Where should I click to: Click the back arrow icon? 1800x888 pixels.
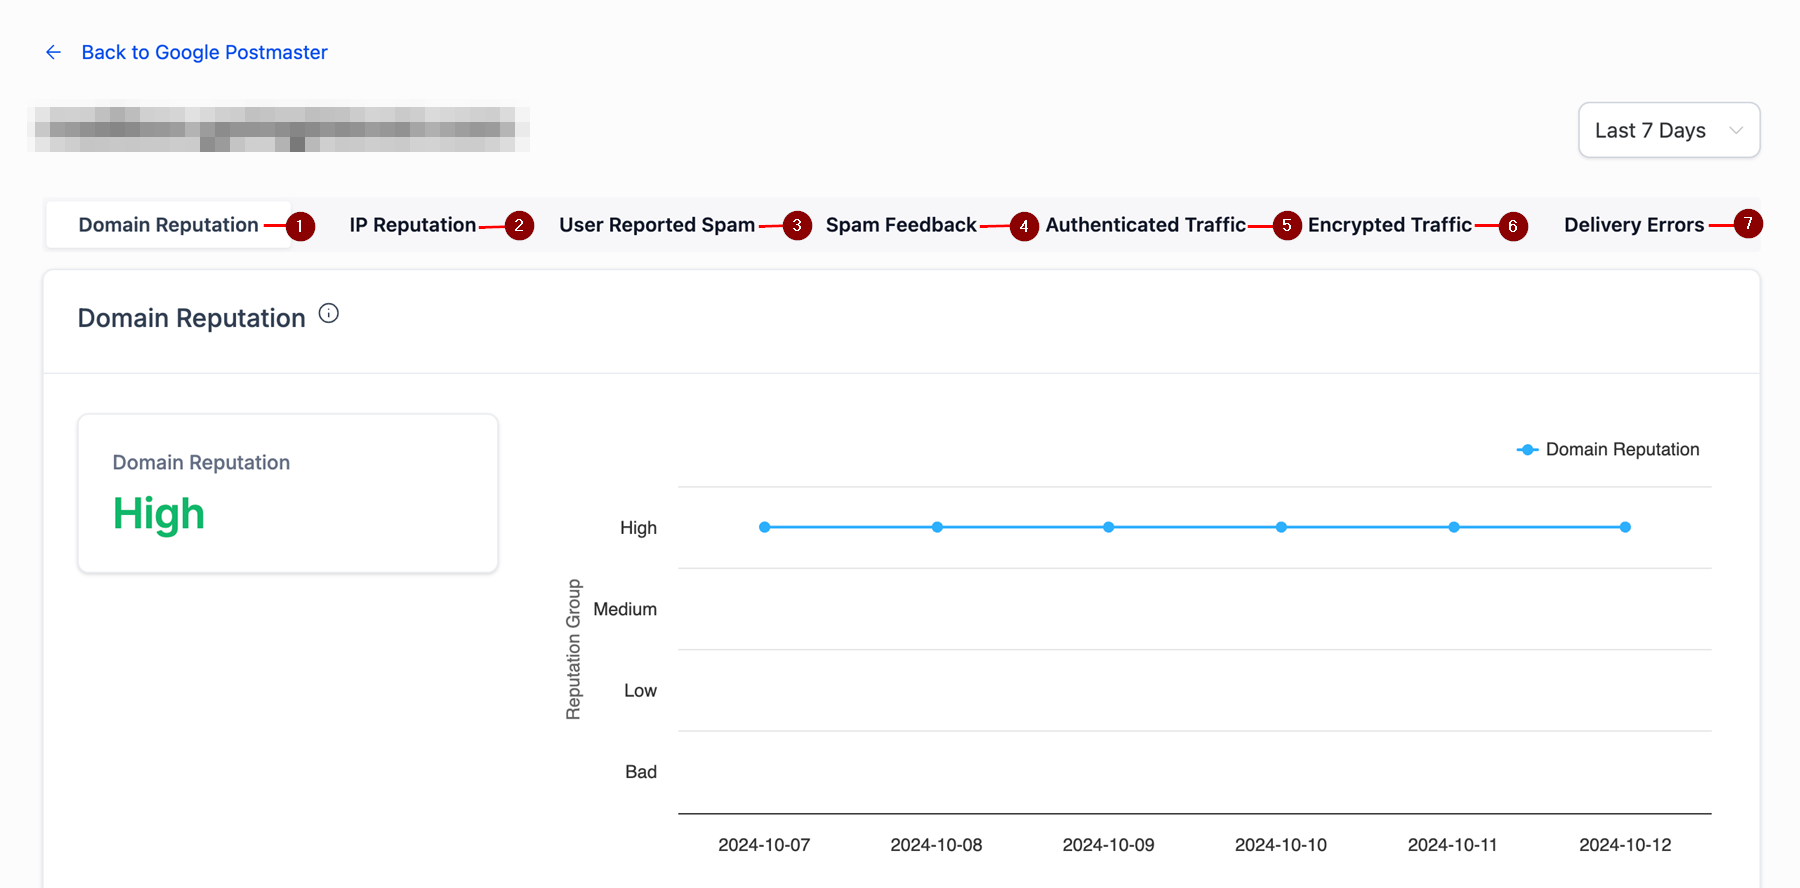[x=54, y=52]
